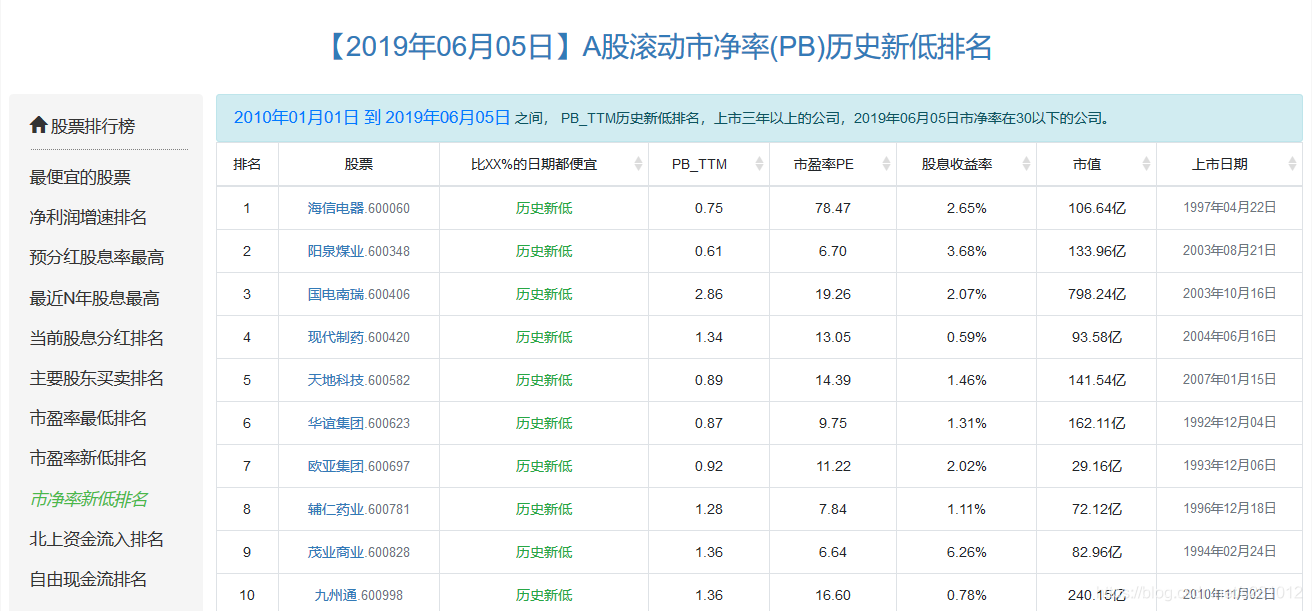The height and width of the screenshot is (611, 1312).
Task: Click dividend yield 3.68%
Action: (x=966, y=251)
